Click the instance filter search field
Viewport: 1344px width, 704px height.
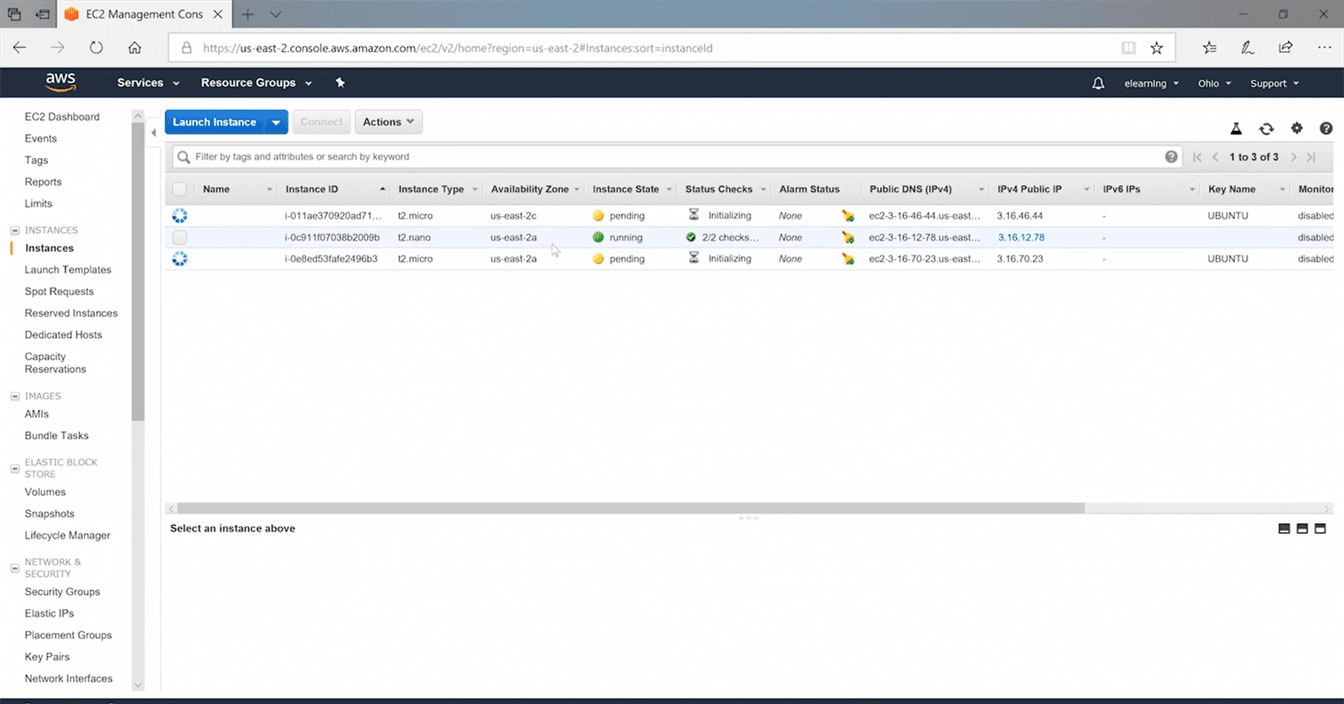670,157
